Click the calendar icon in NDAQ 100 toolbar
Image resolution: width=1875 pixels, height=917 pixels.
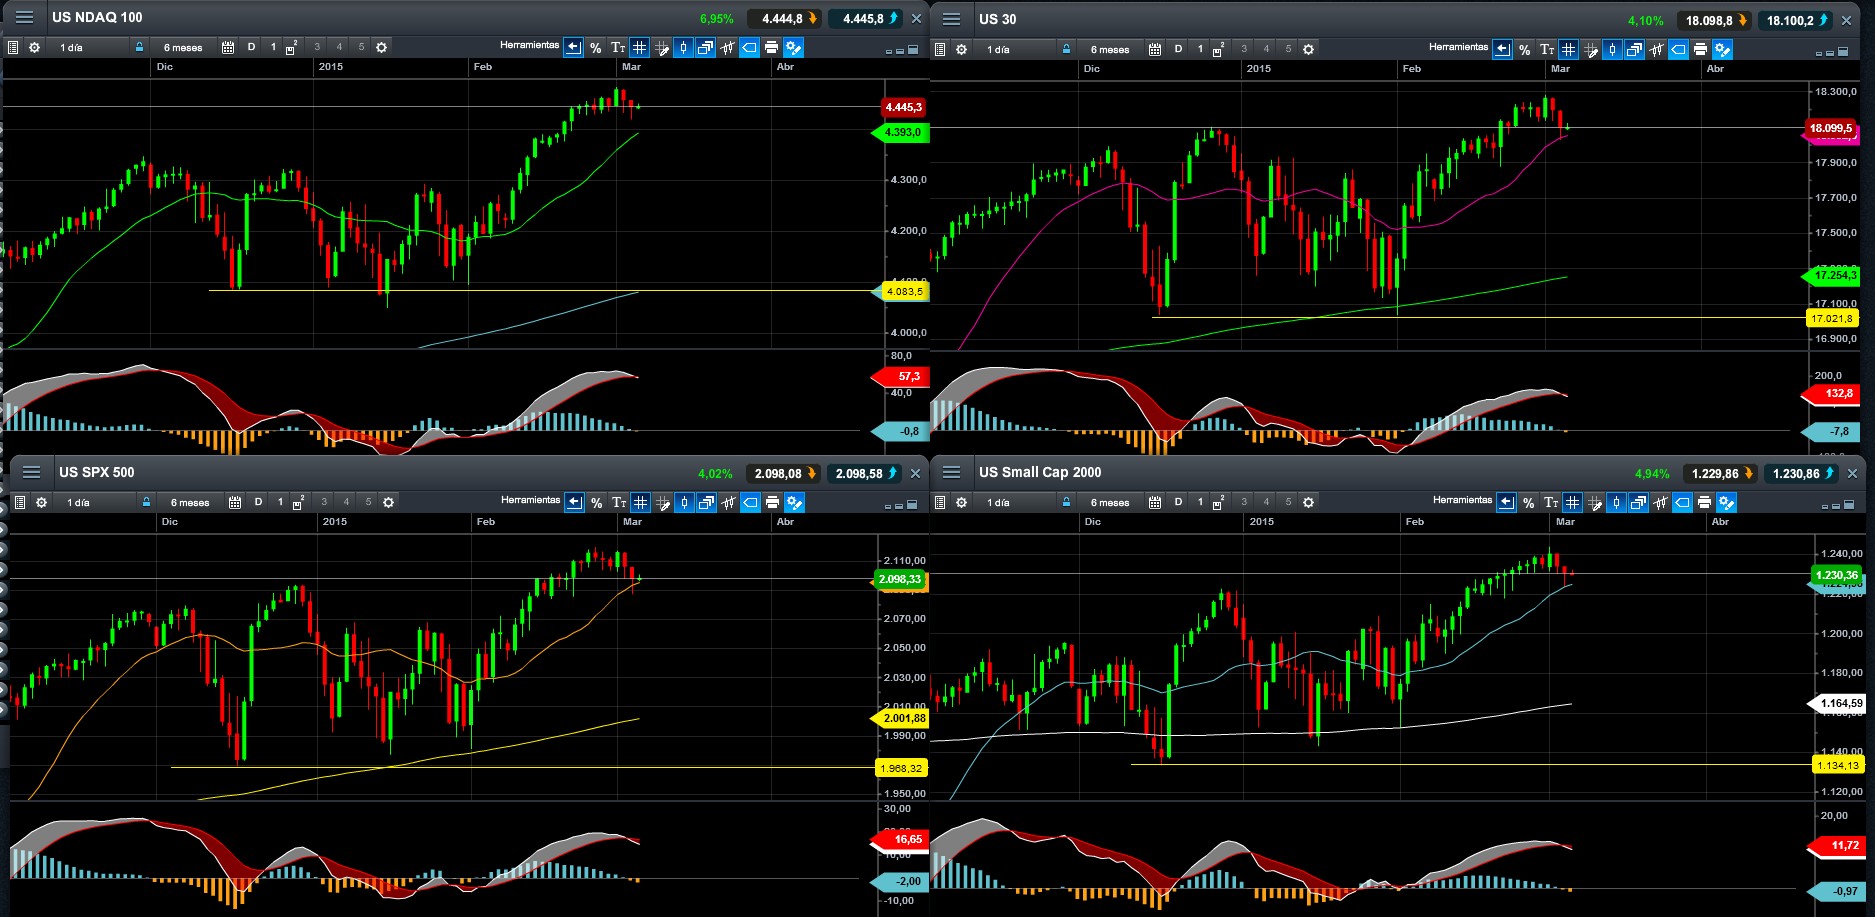(228, 47)
